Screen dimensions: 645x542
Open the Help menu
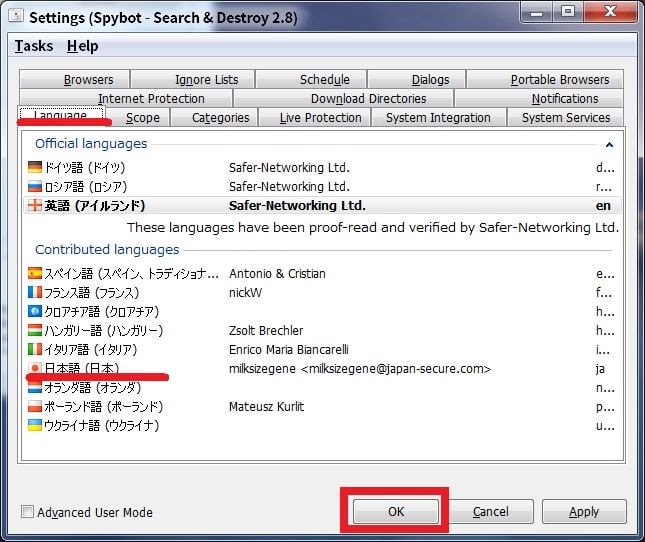pos(82,46)
